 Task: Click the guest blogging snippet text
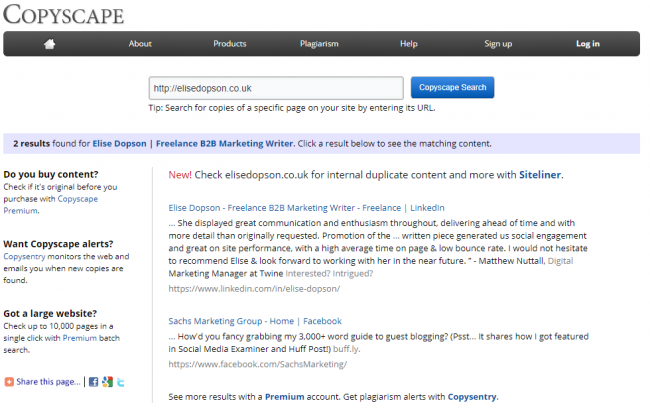tap(378, 343)
